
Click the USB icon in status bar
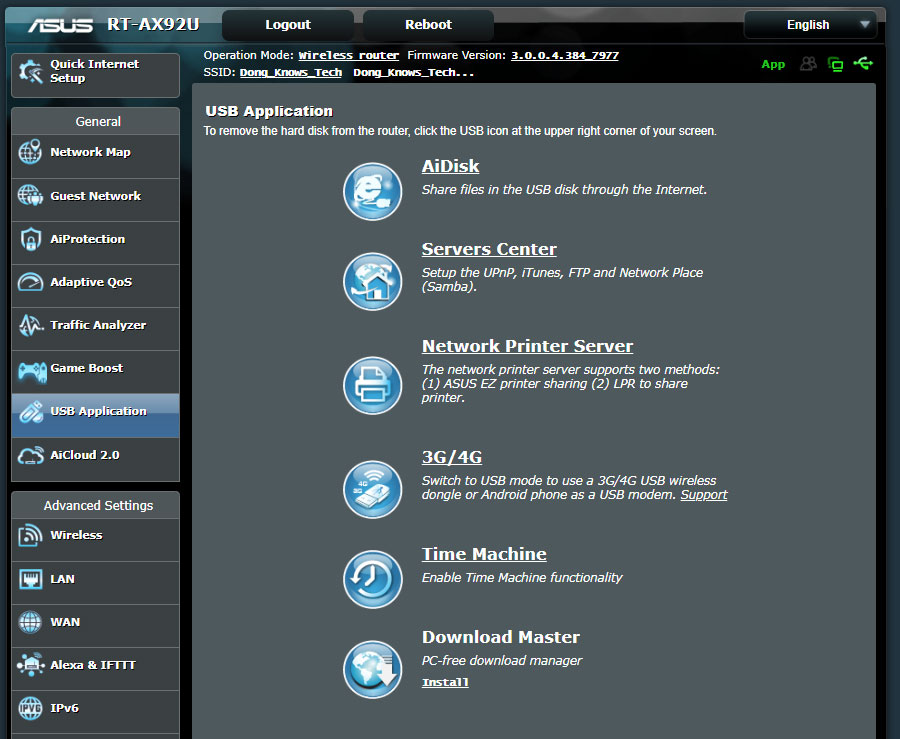pyautogui.click(x=864, y=64)
